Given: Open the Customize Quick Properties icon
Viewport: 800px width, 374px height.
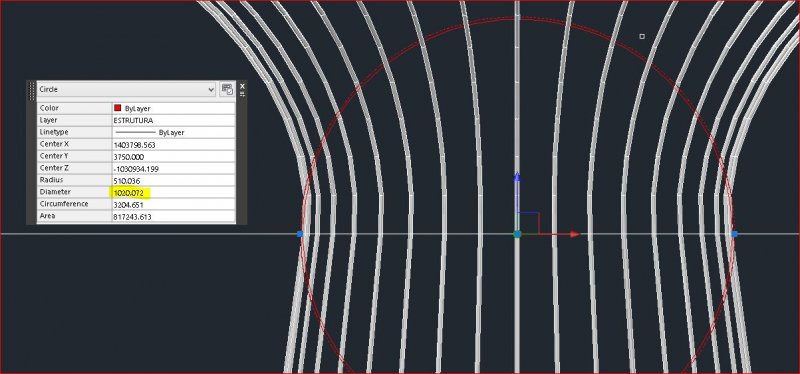Looking at the screenshot, I should 228,89.
